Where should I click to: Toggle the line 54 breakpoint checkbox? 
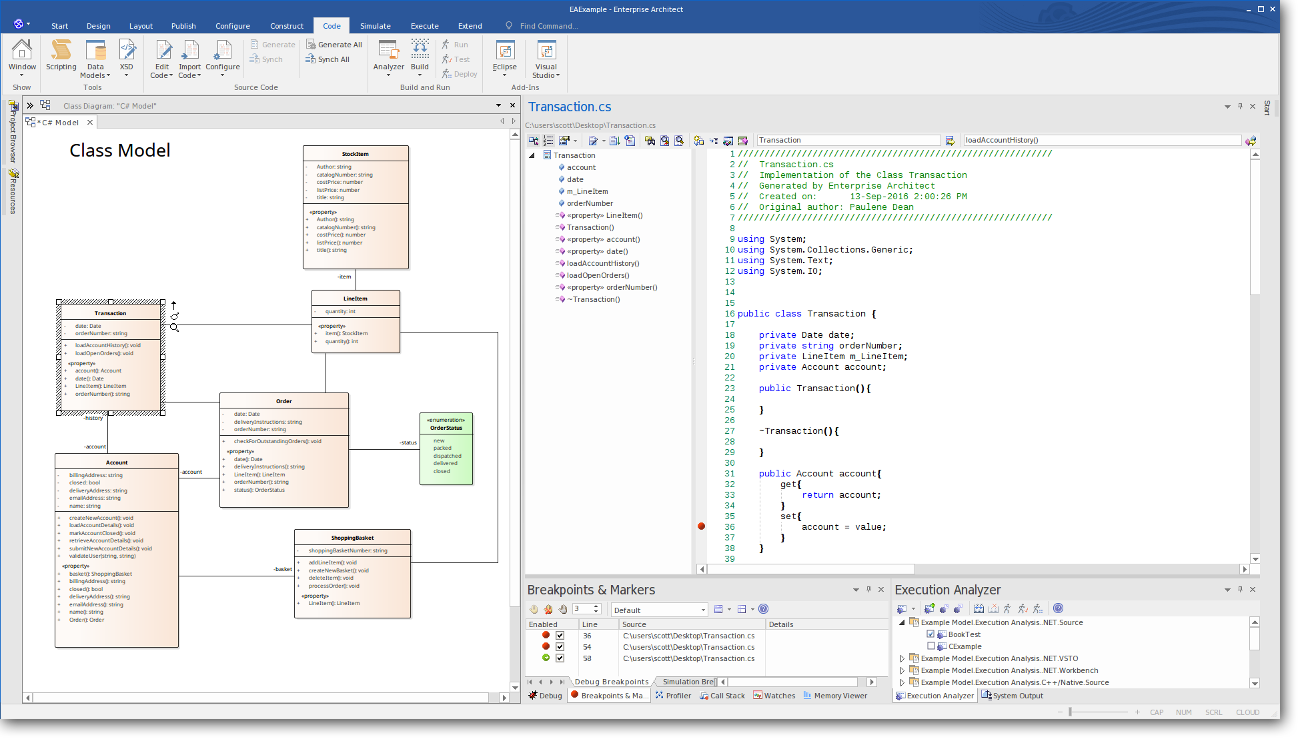pyautogui.click(x=560, y=647)
